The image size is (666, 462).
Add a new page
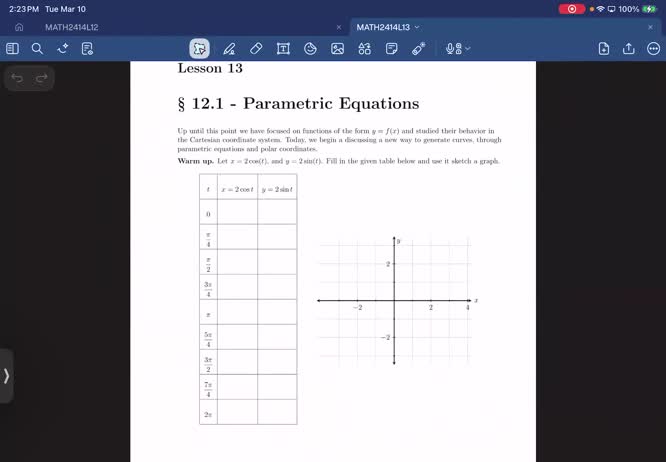(604, 48)
